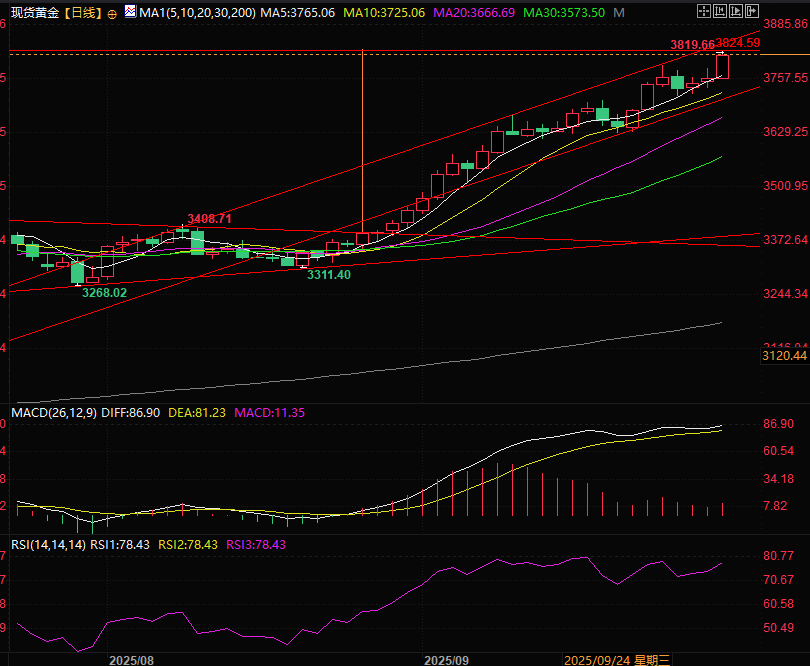Select the latest large red candlestick
Screen dimensions: 810x666
pyautogui.click(x=722, y=67)
